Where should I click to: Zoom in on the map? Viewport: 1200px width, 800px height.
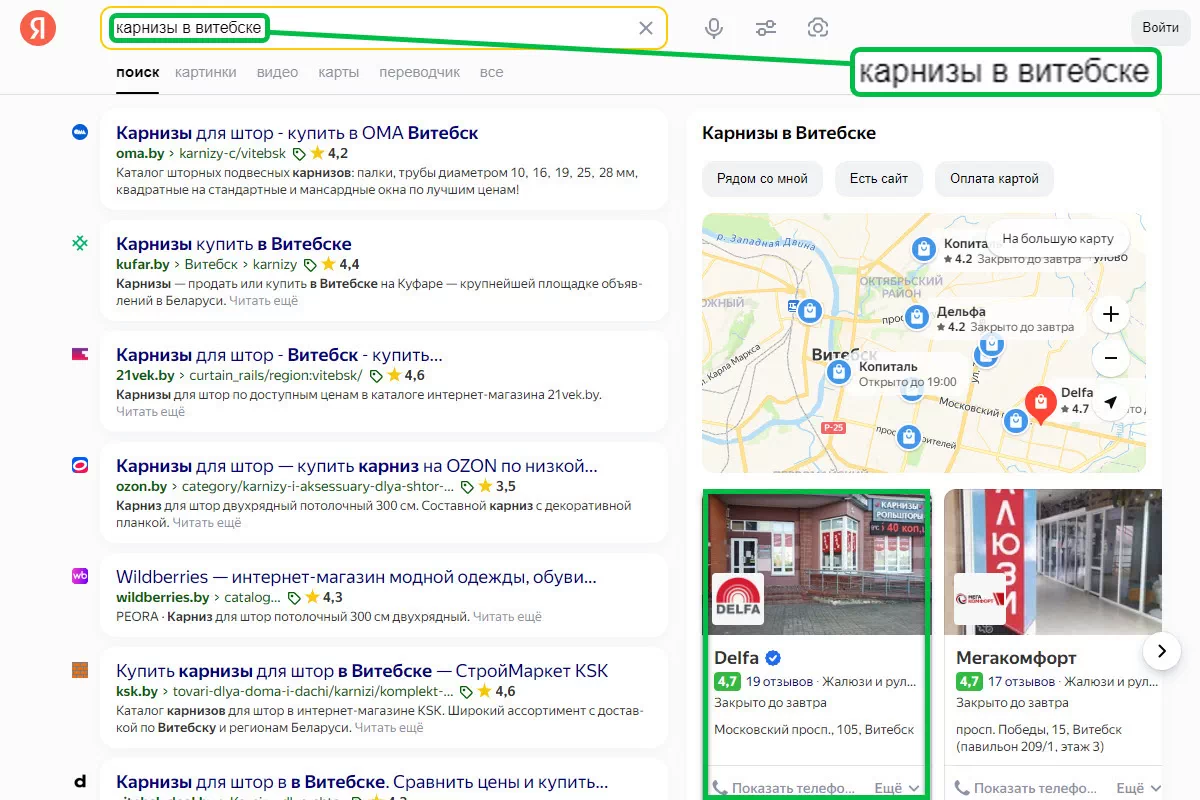point(1110,315)
